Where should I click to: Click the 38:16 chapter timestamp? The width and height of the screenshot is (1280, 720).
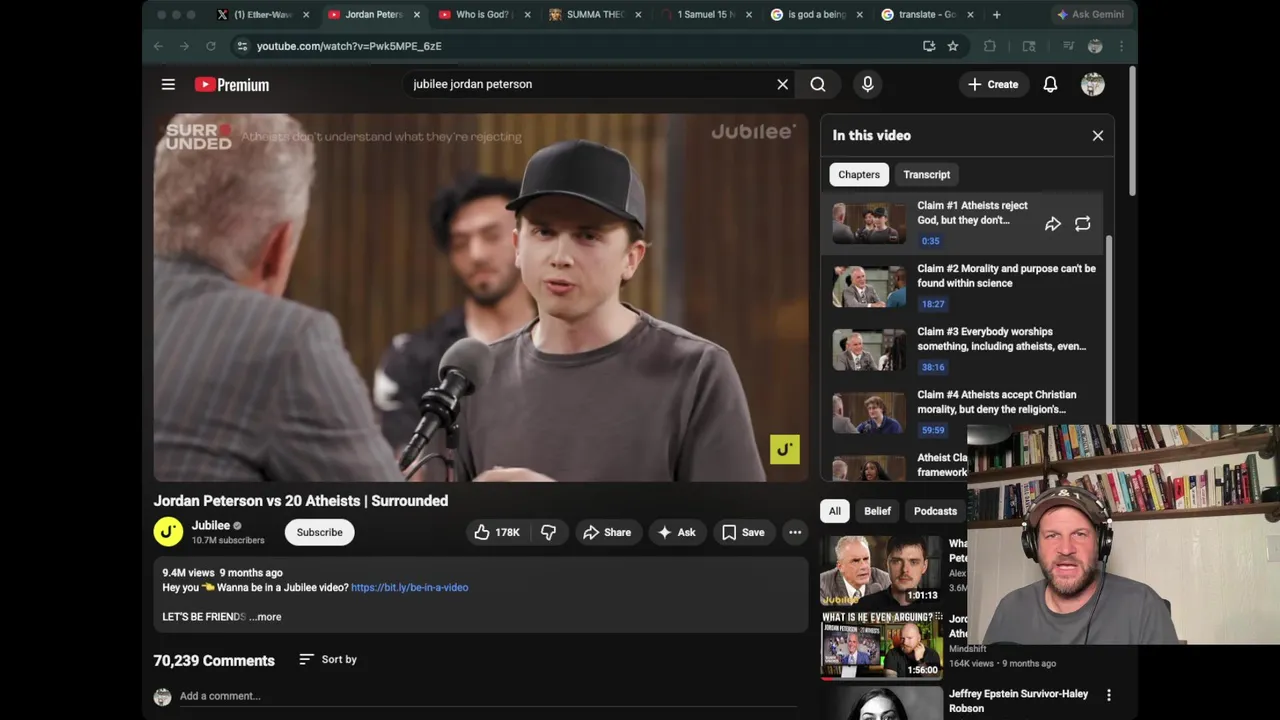(x=933, y=367)
